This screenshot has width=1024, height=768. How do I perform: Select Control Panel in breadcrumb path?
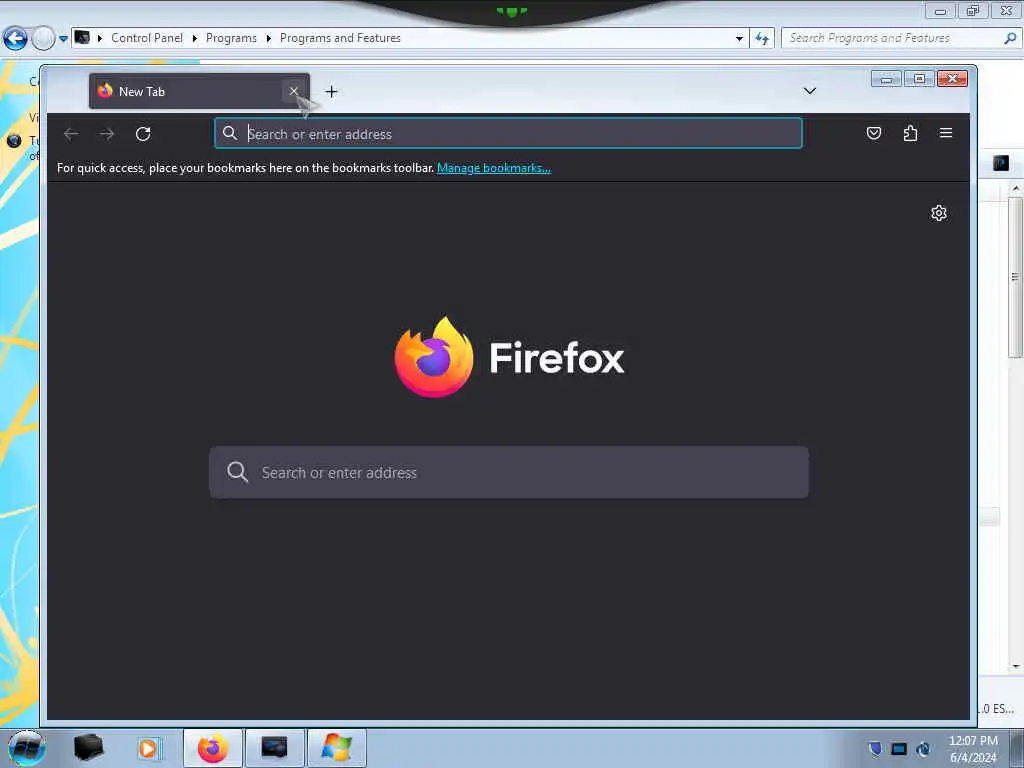click(147, 38)
